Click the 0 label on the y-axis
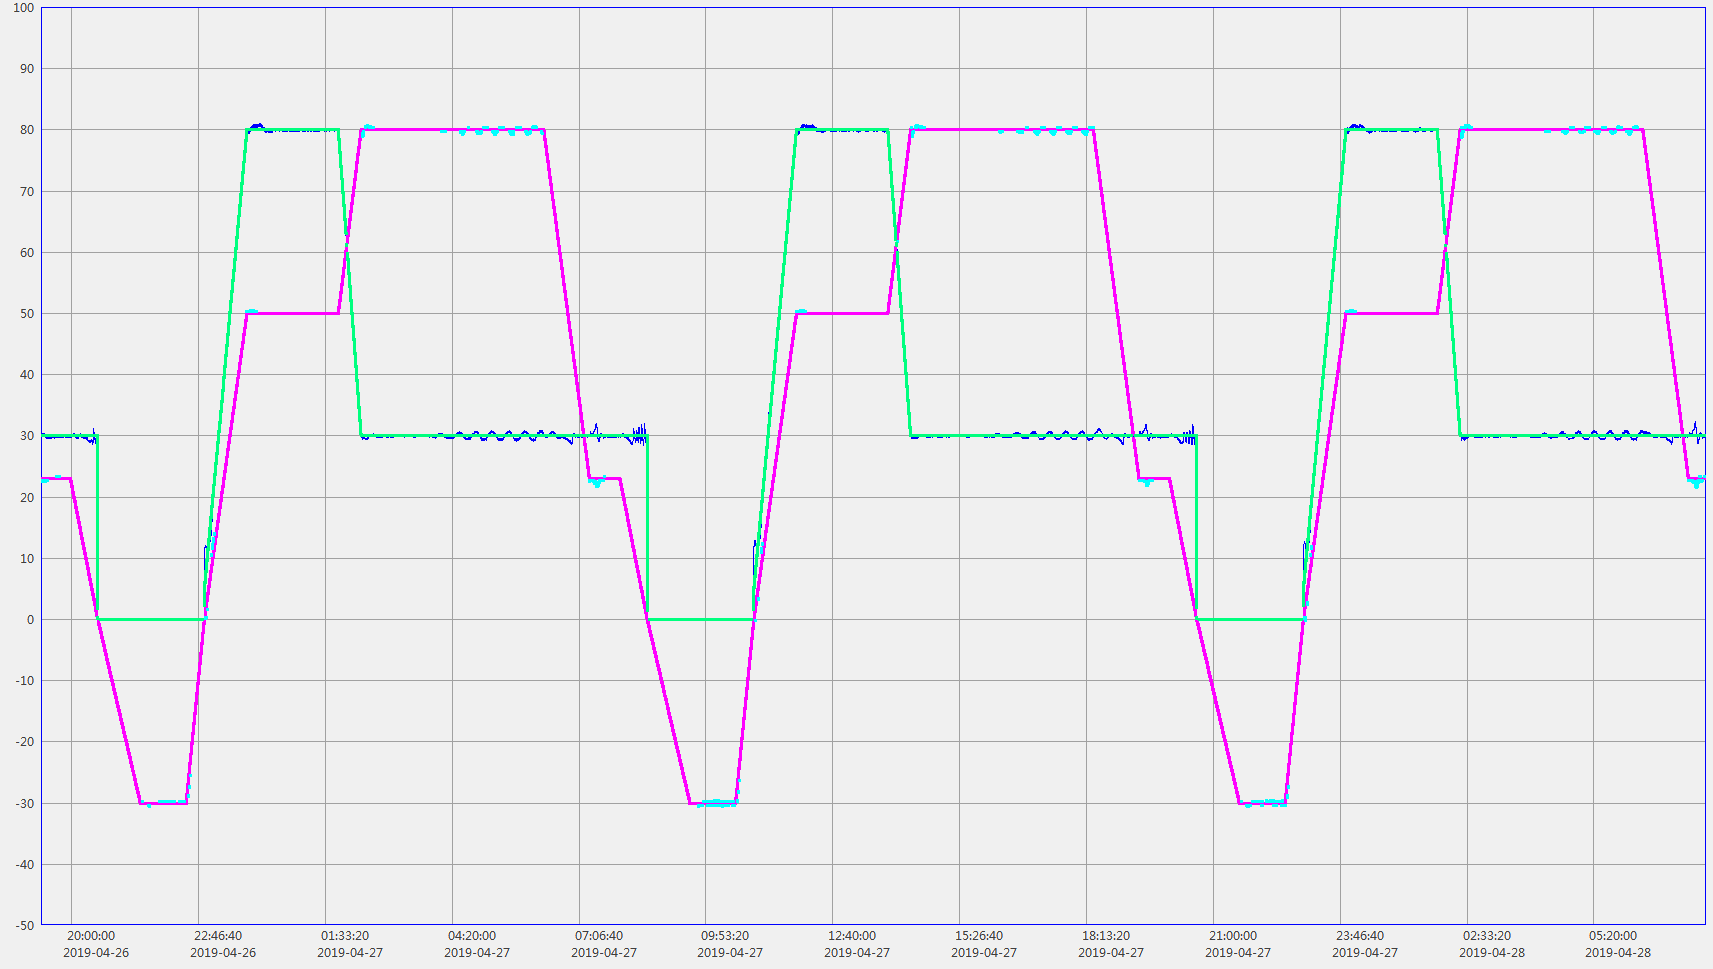The width and height of the screenshot is (1713, 969). pyautogui.click(x=30, y=620)
